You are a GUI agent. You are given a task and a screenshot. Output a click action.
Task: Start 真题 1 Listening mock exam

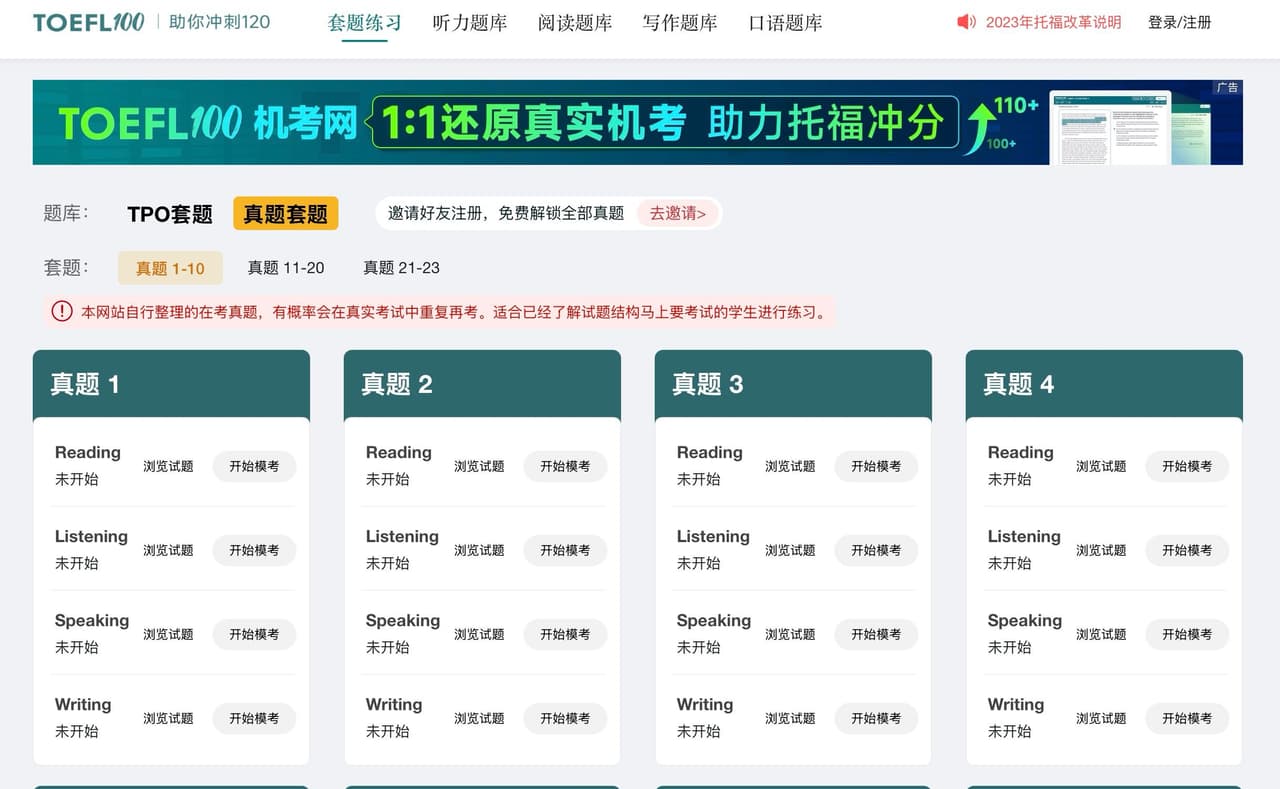[x=254, y=550]
